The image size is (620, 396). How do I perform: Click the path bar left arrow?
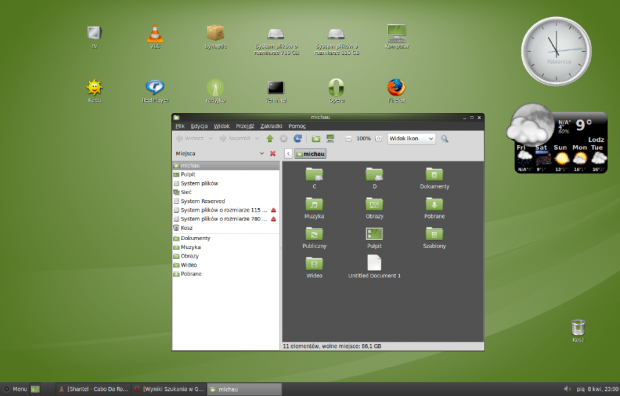coord(288,154)
